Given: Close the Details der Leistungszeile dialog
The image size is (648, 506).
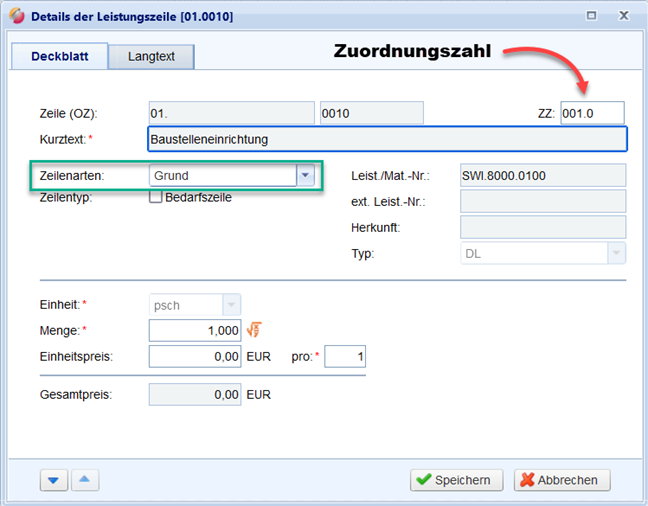Looking at the screenshot, I should [624, 16].
